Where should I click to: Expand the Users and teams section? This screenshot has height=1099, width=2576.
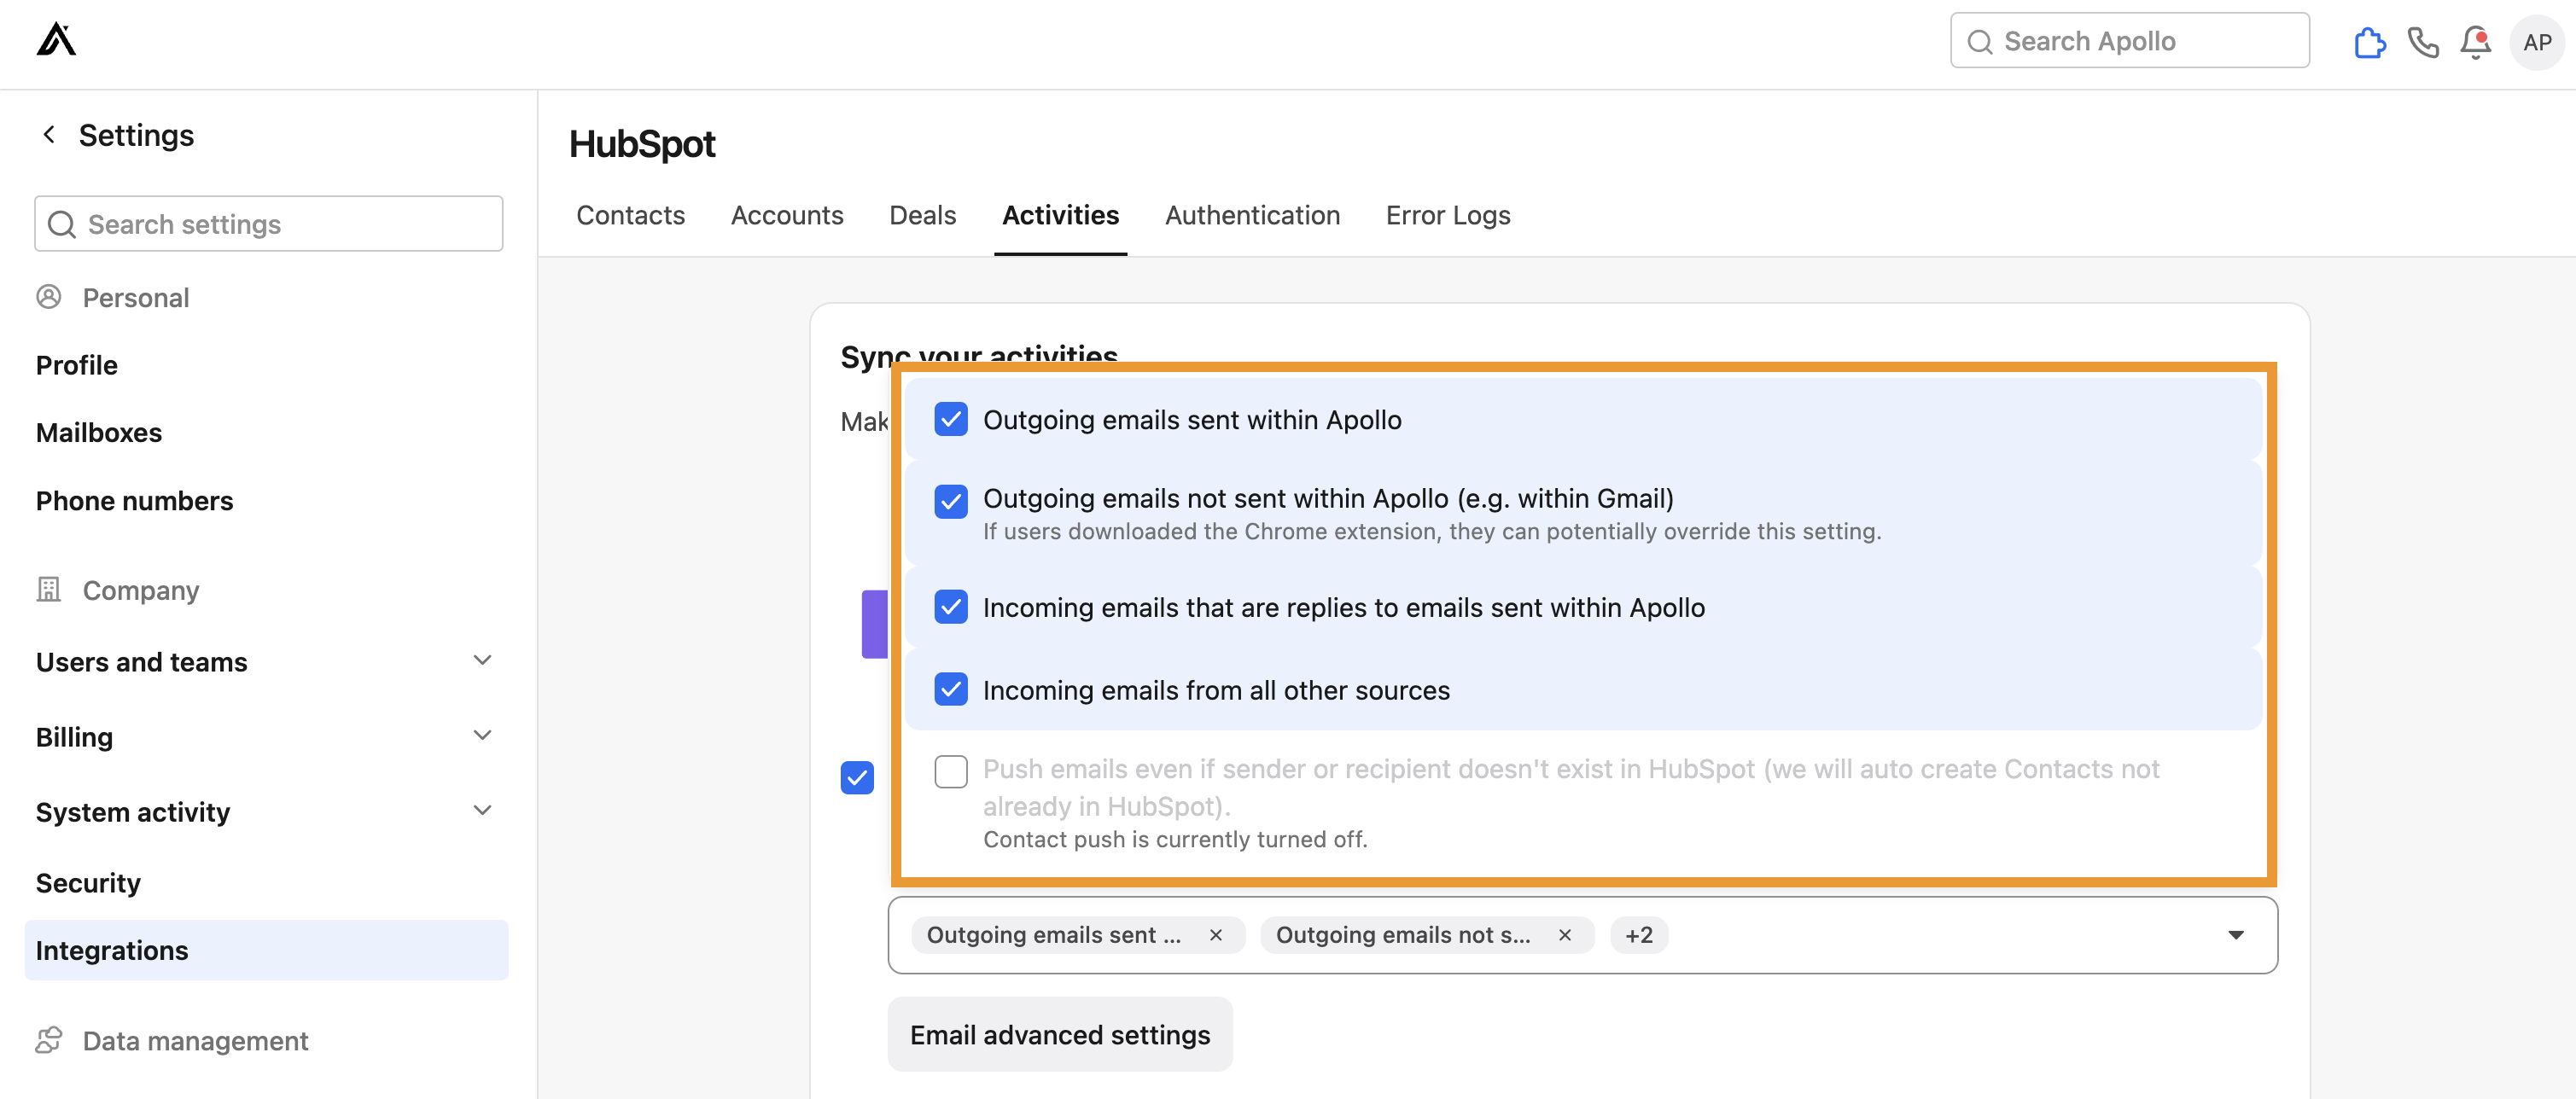[x=483, y=660]
